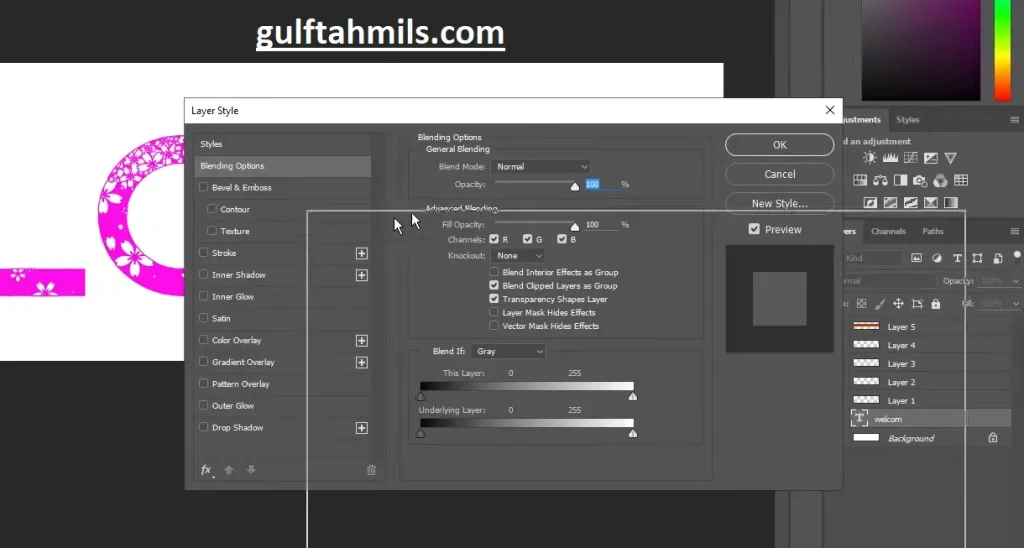Open the Paths tab
Image resolution: width=1024 pixels, height=548 pixels.
pyautogui.click(x=933, y=231)
